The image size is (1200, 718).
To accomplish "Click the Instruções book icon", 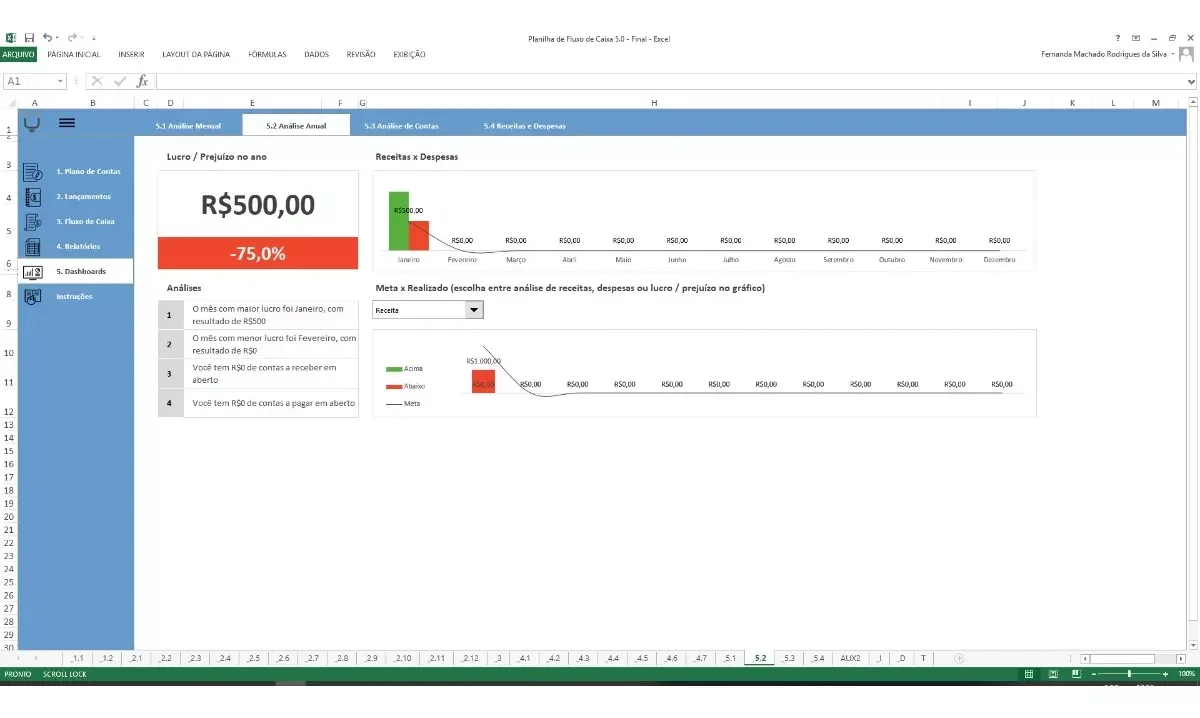I will coord(32,296).
